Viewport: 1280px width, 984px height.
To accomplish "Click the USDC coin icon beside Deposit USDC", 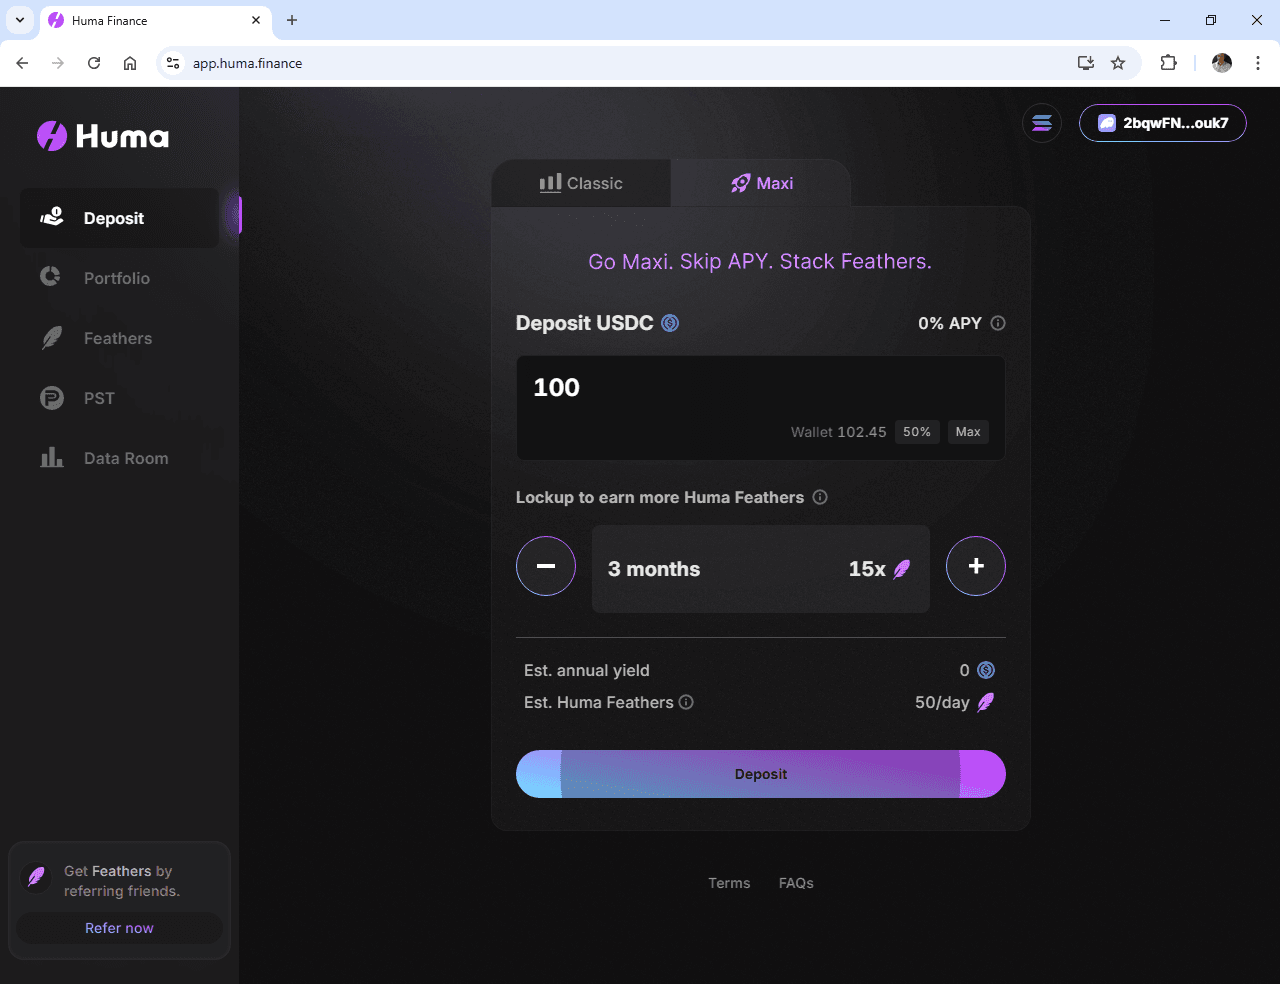I will click(x=670, y=323).
